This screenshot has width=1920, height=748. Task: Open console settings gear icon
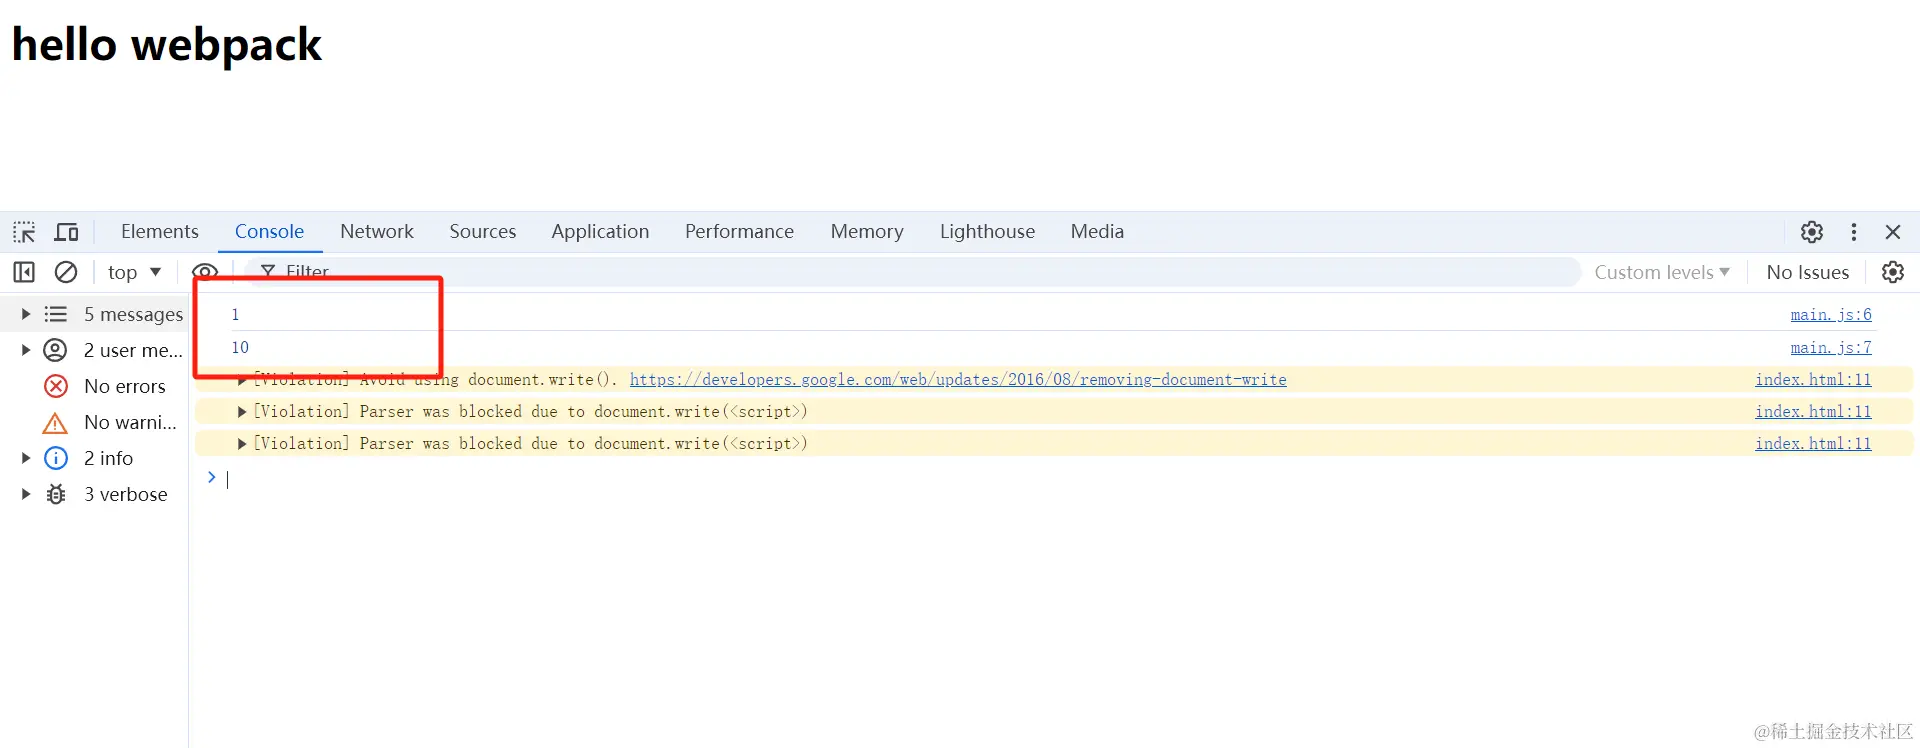(1892, 272)
